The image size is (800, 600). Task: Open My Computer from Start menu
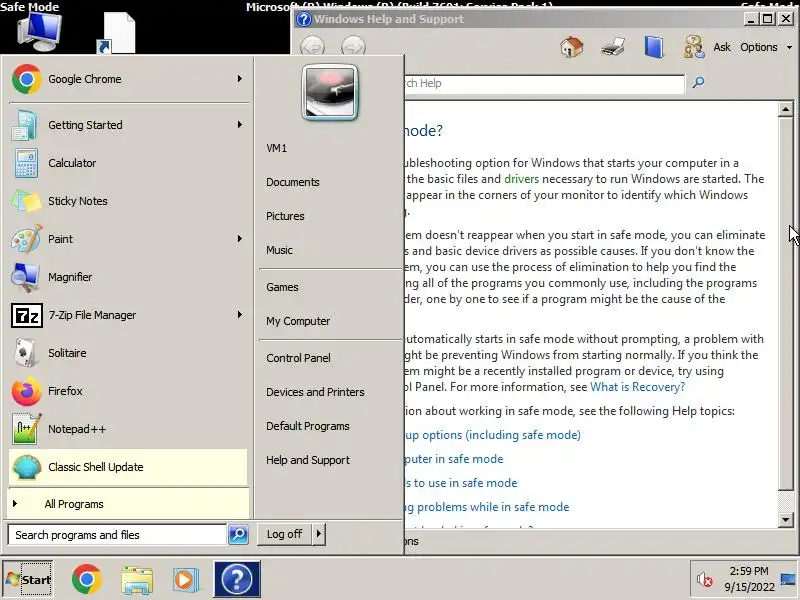pyautogui.click(x=298, y=321)
